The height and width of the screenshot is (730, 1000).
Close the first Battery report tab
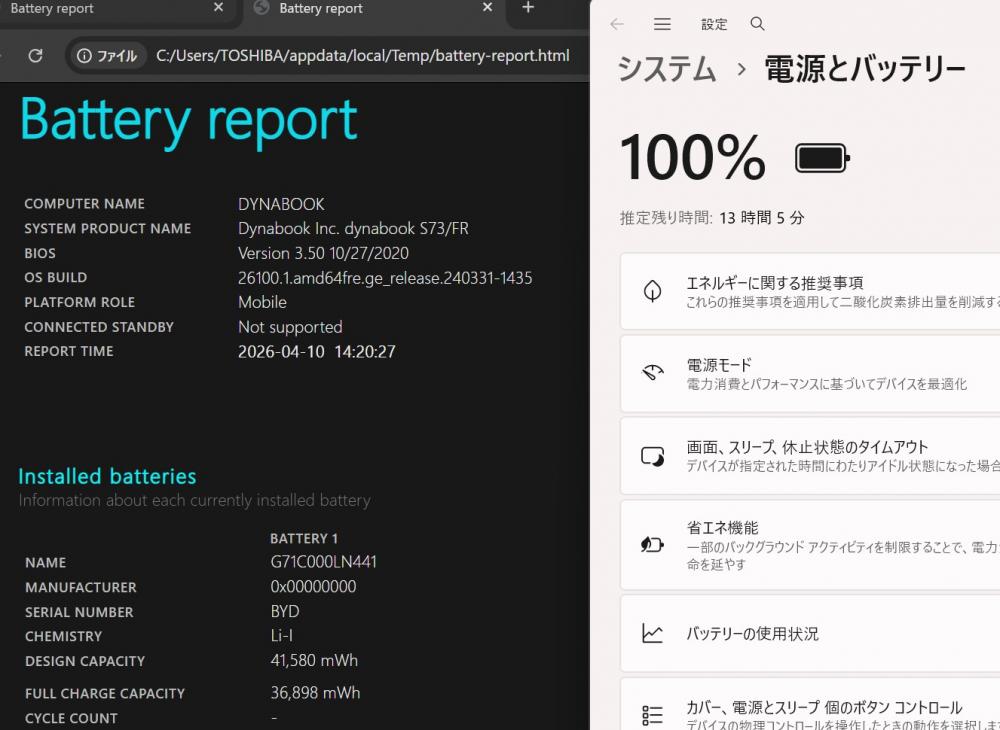point(218,9)
